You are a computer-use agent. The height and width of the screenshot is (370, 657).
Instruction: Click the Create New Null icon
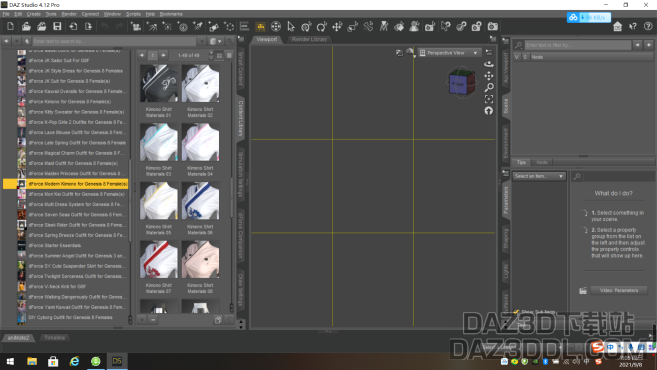click(x=229, y=27)
